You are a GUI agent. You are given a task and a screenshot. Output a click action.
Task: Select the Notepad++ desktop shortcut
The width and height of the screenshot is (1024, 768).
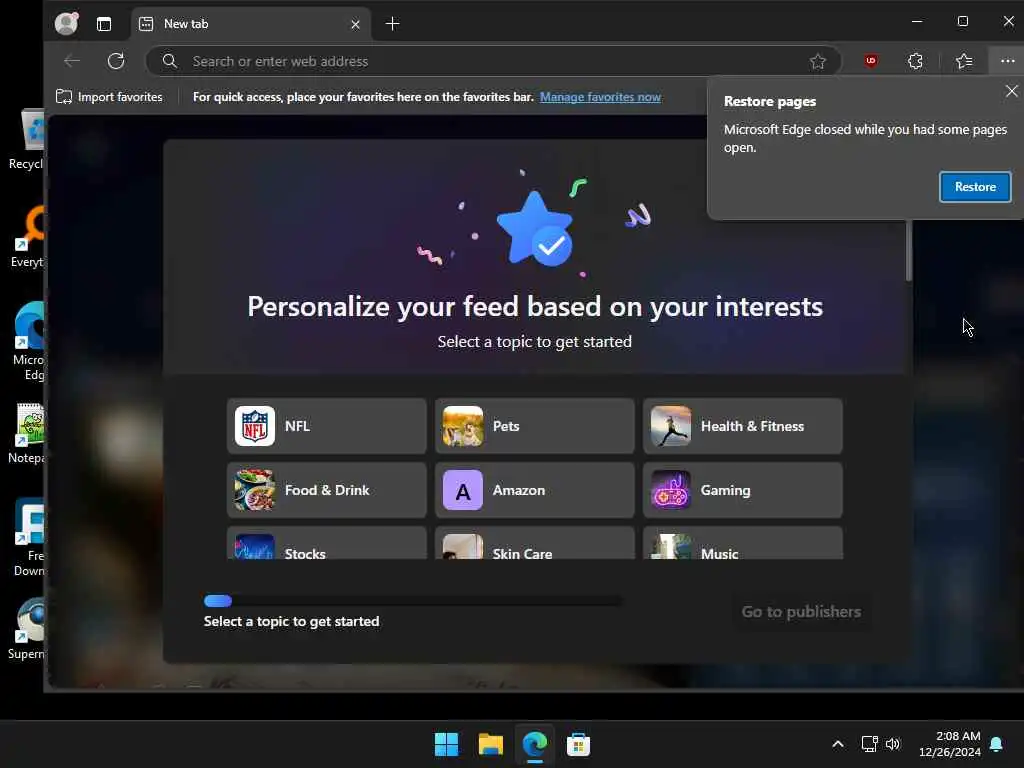click(x=27, y=434)
